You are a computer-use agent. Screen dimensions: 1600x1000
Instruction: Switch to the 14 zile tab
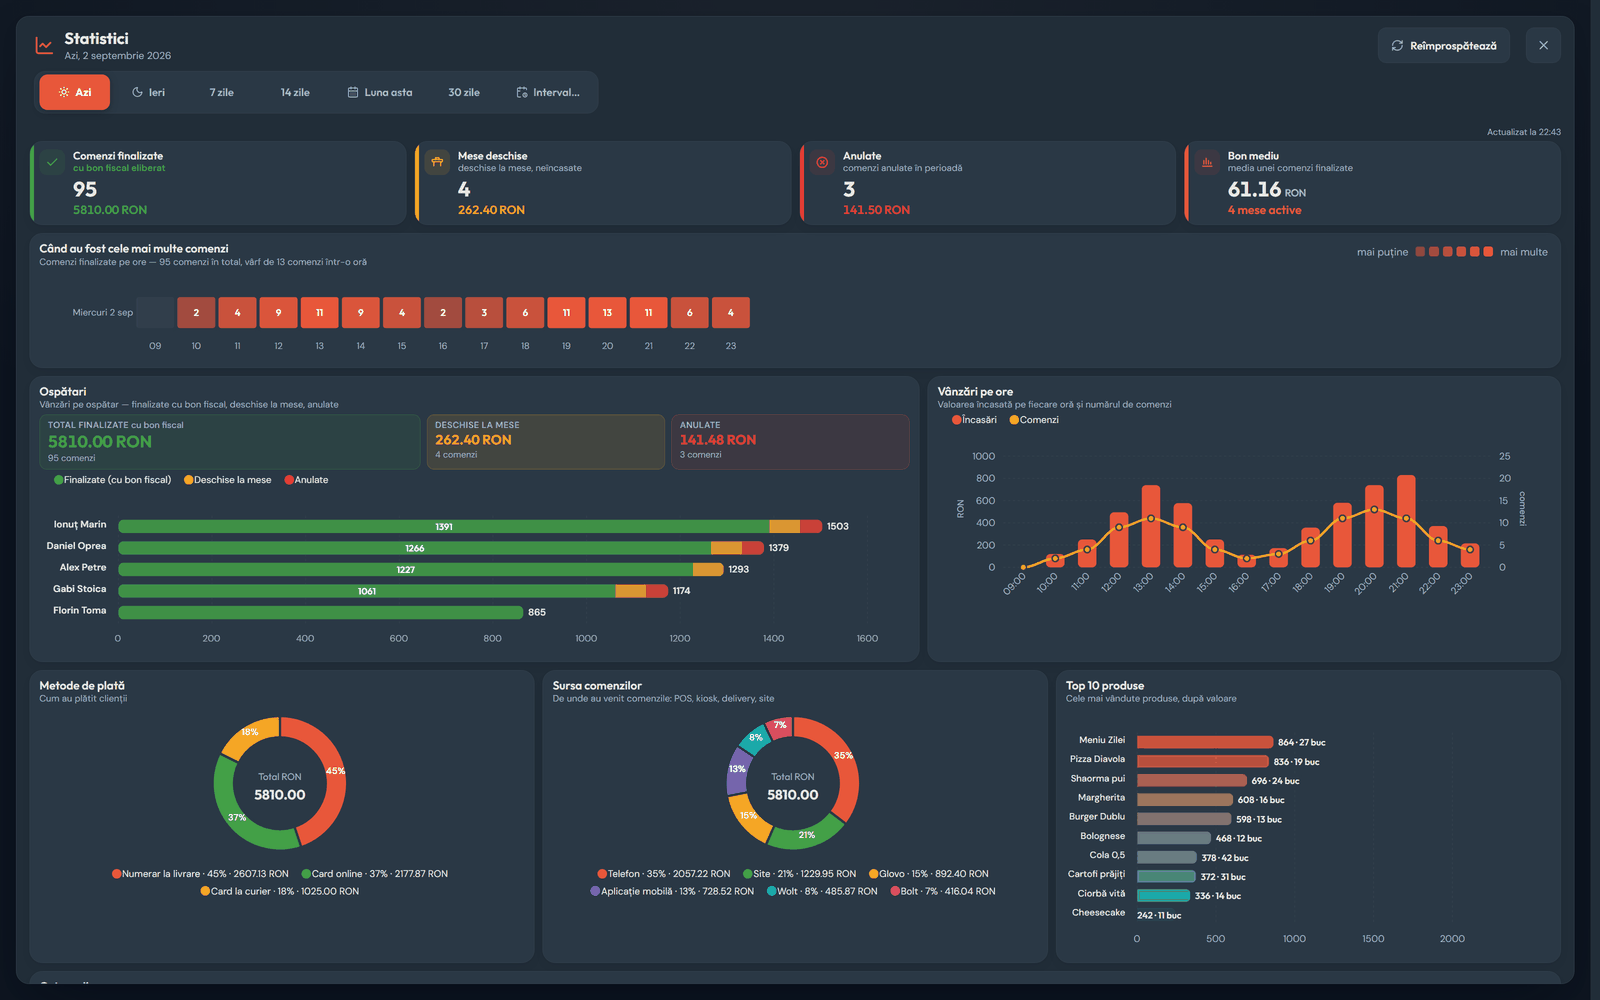pyautogui.click(x=295, y=92)
